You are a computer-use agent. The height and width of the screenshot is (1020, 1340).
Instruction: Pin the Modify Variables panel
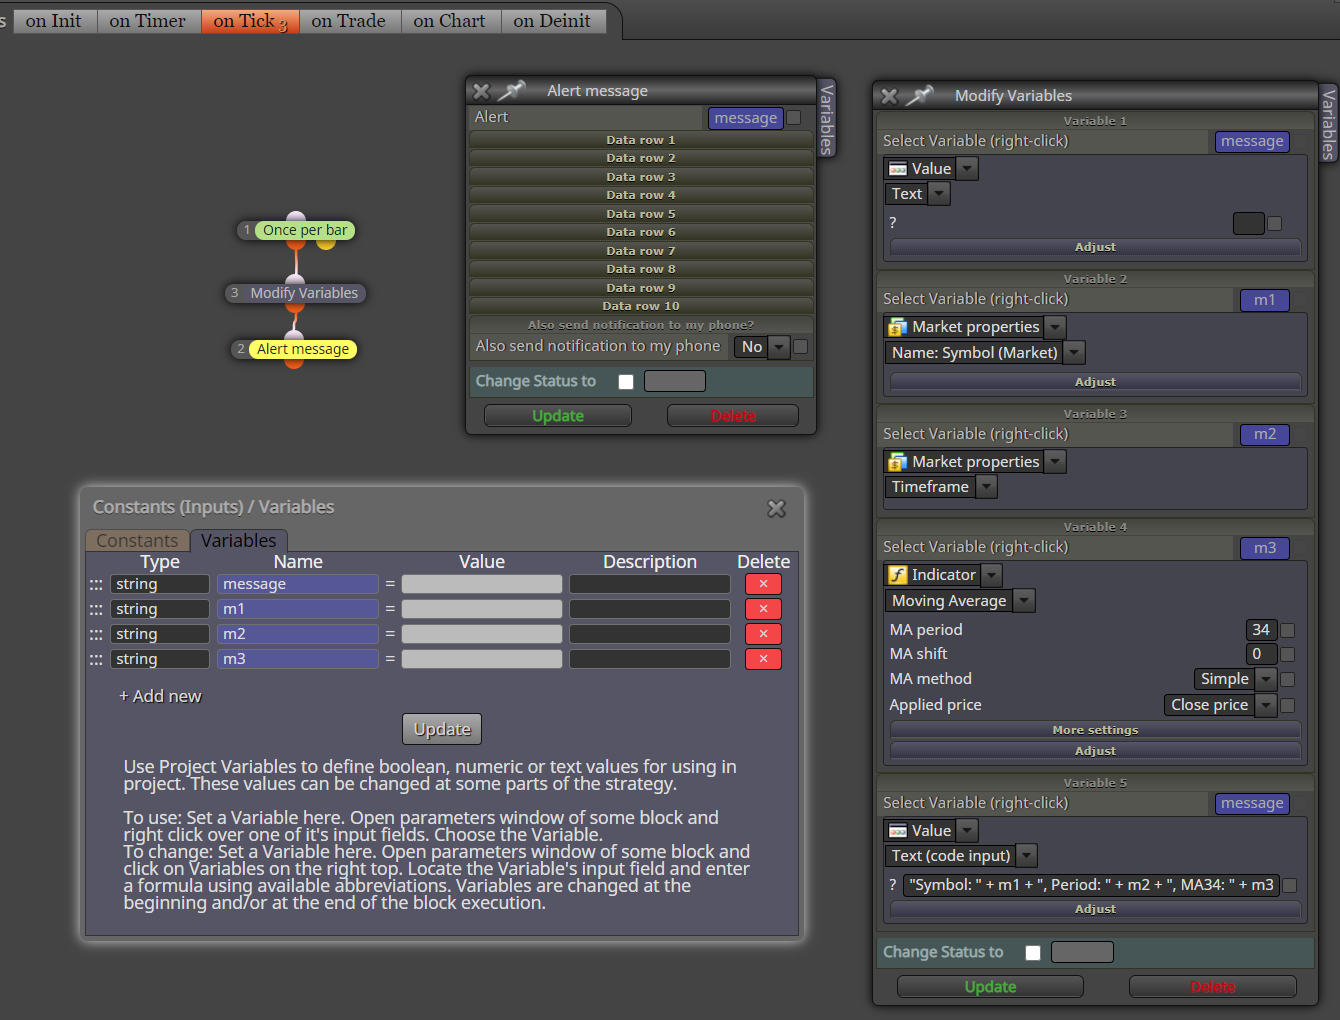tap(920, 96)
